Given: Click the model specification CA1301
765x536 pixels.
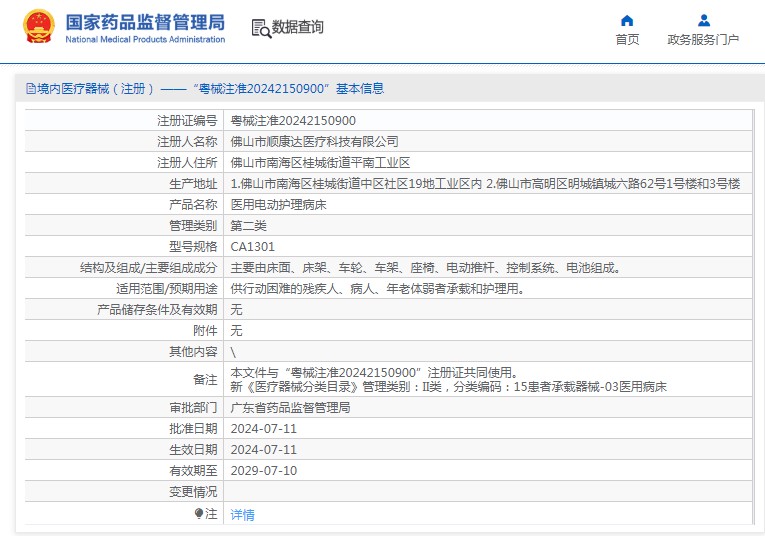Looking at the screenshot, I should (253, 247).
